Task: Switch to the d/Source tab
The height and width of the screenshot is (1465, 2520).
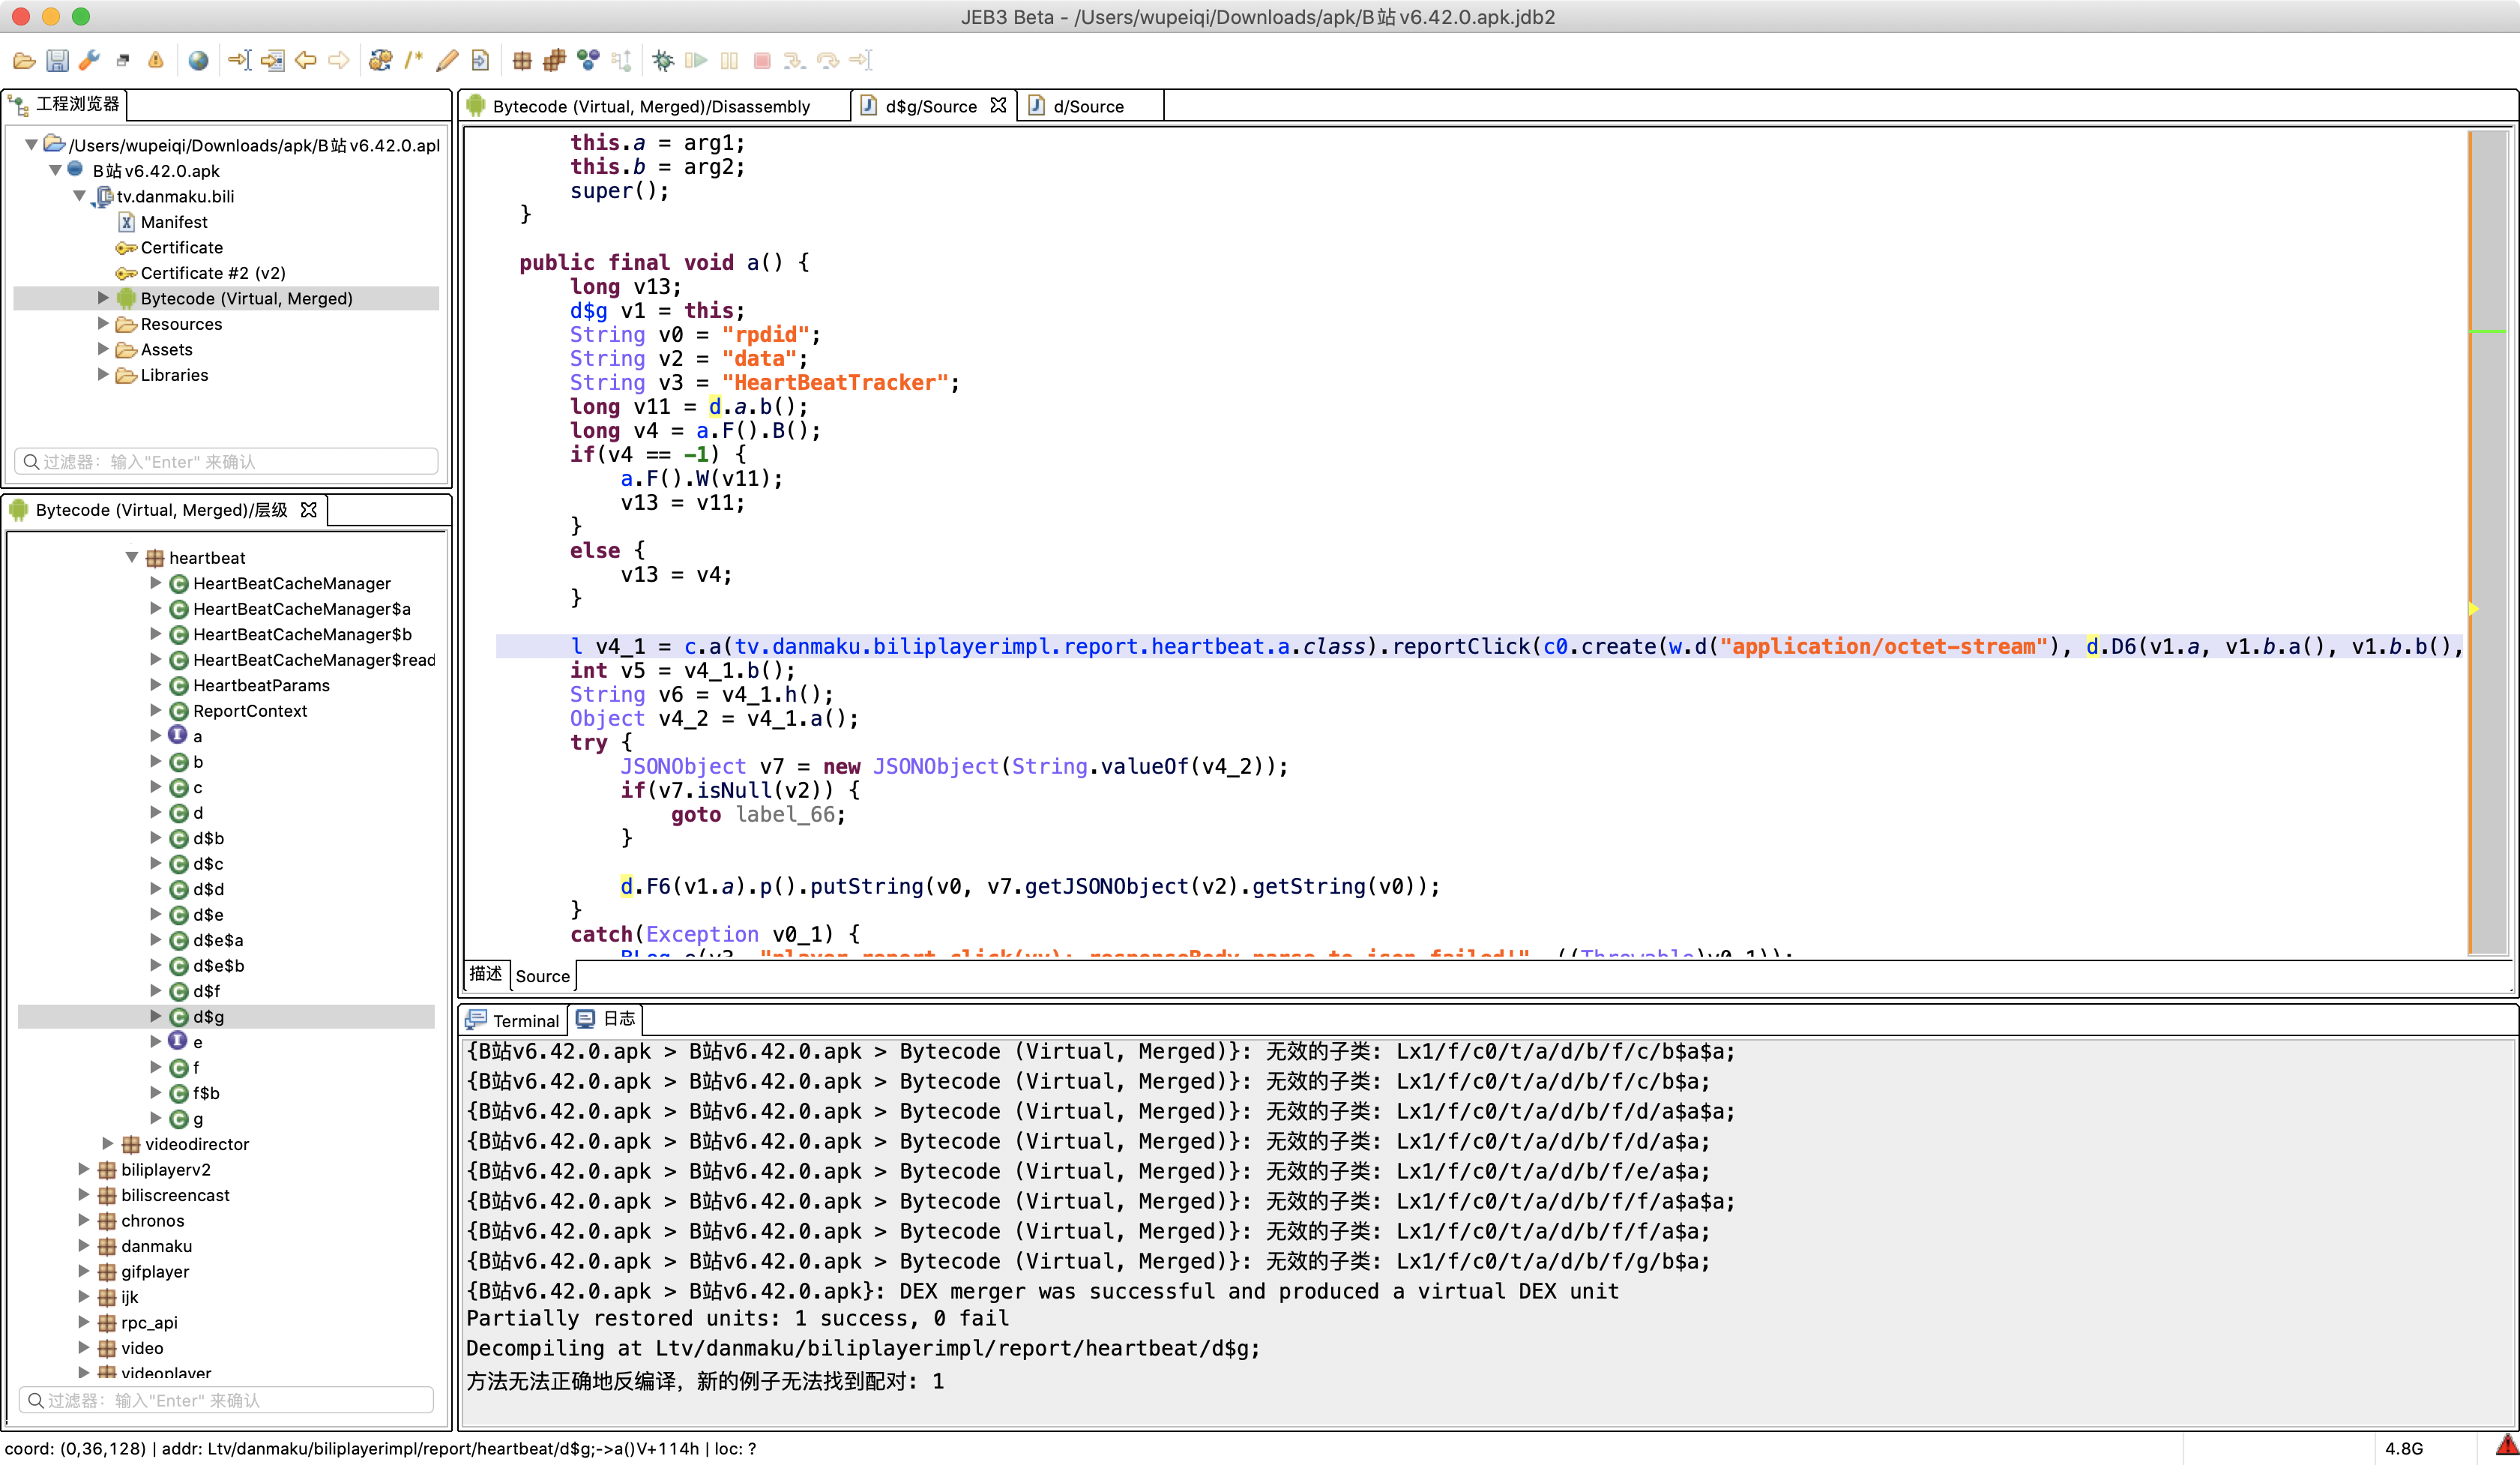Action: [1088, 106]
